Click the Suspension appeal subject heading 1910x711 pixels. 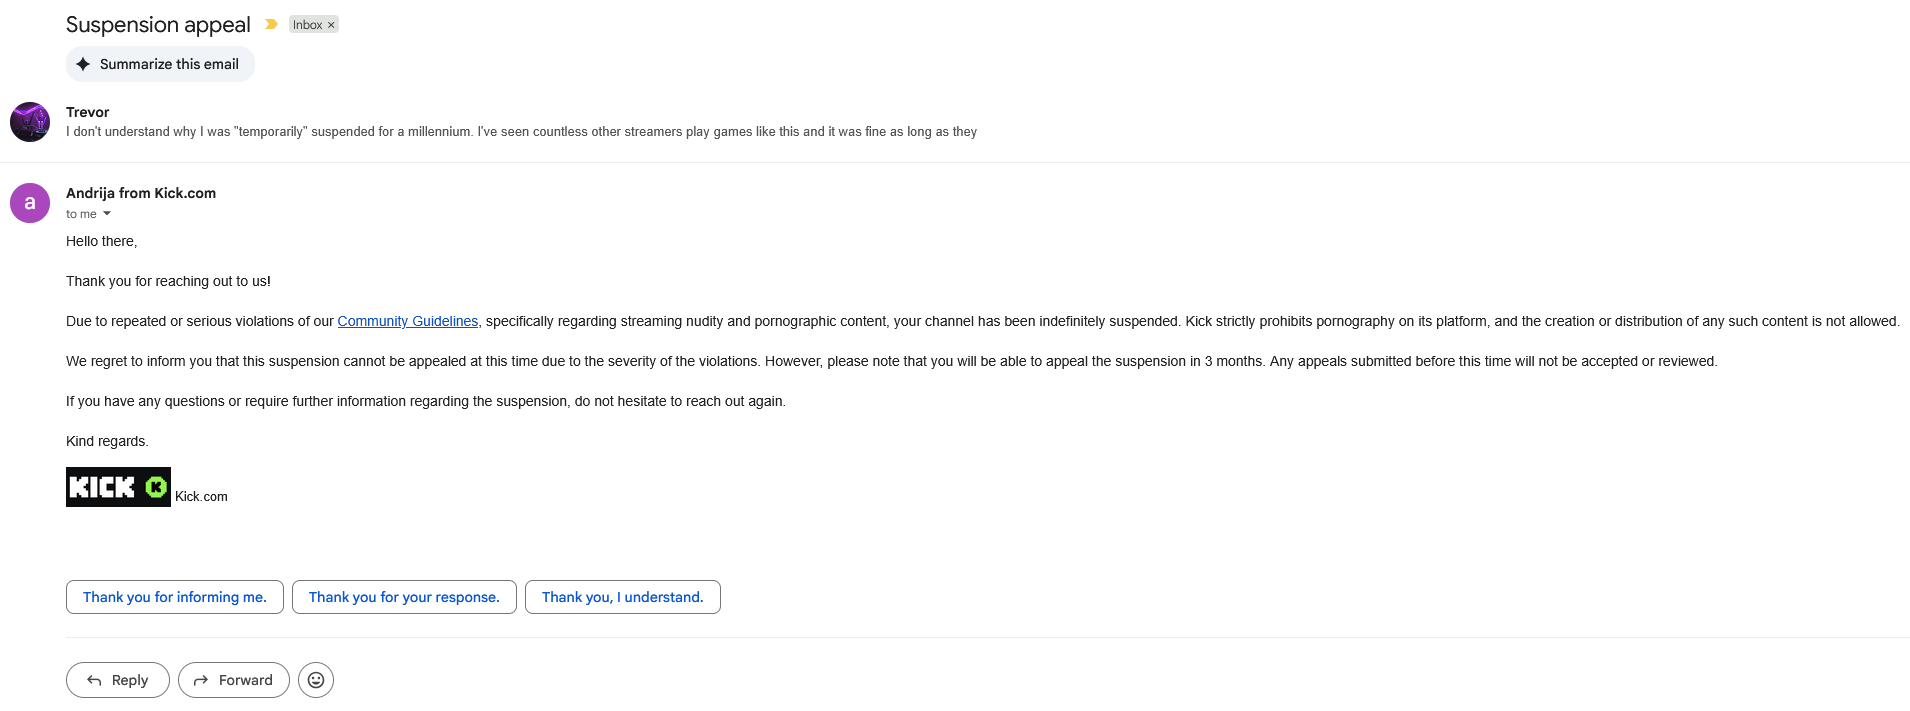[x=158, y=25]
